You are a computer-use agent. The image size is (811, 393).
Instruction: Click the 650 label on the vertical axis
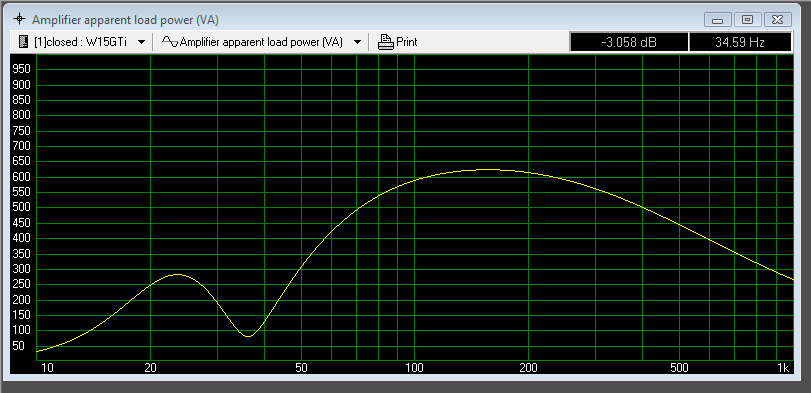21,161
